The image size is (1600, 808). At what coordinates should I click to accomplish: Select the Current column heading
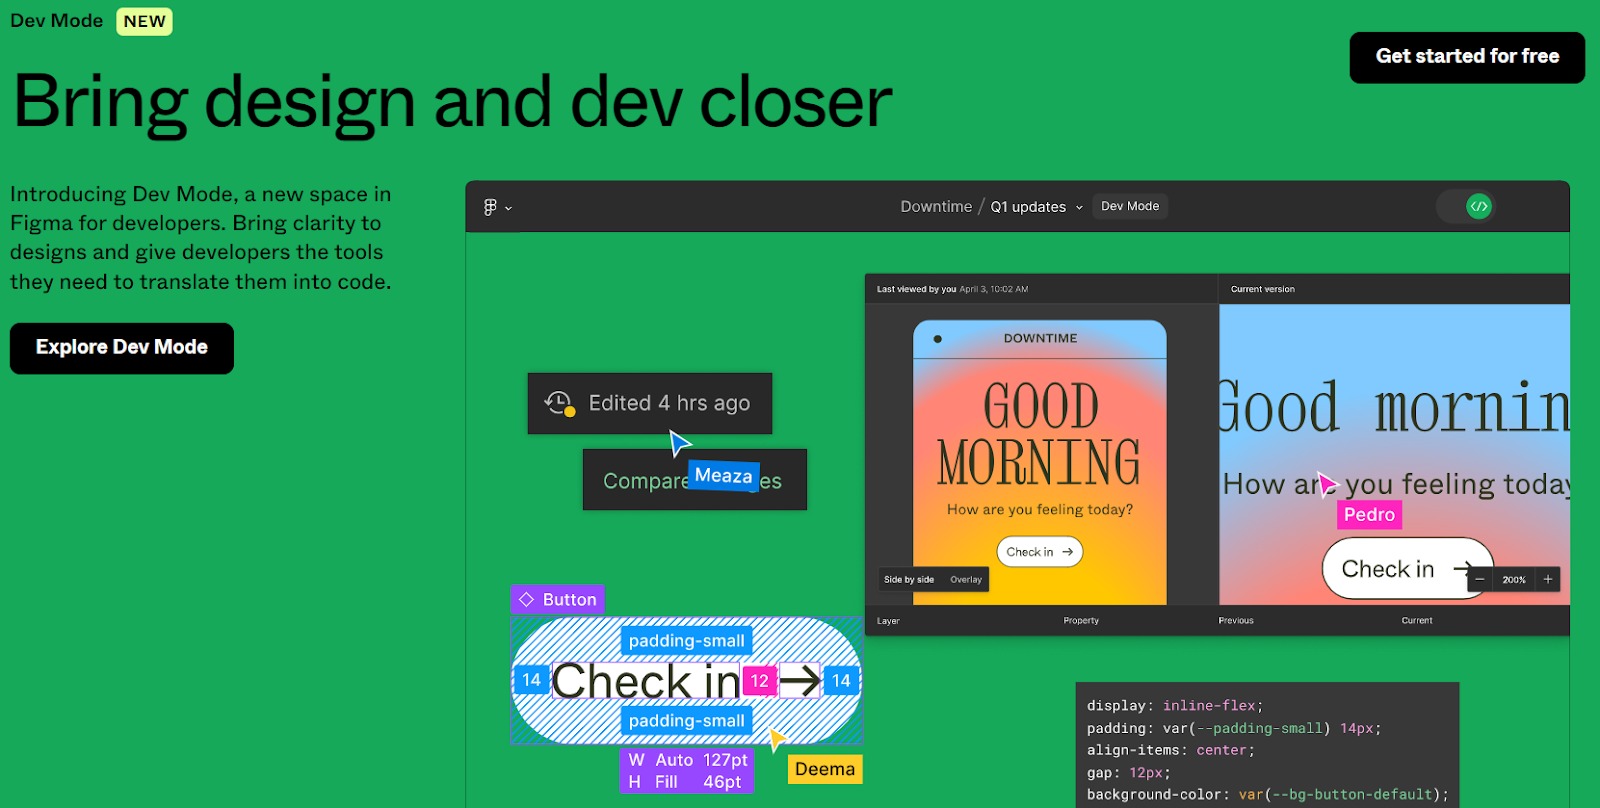[1417, 621]
